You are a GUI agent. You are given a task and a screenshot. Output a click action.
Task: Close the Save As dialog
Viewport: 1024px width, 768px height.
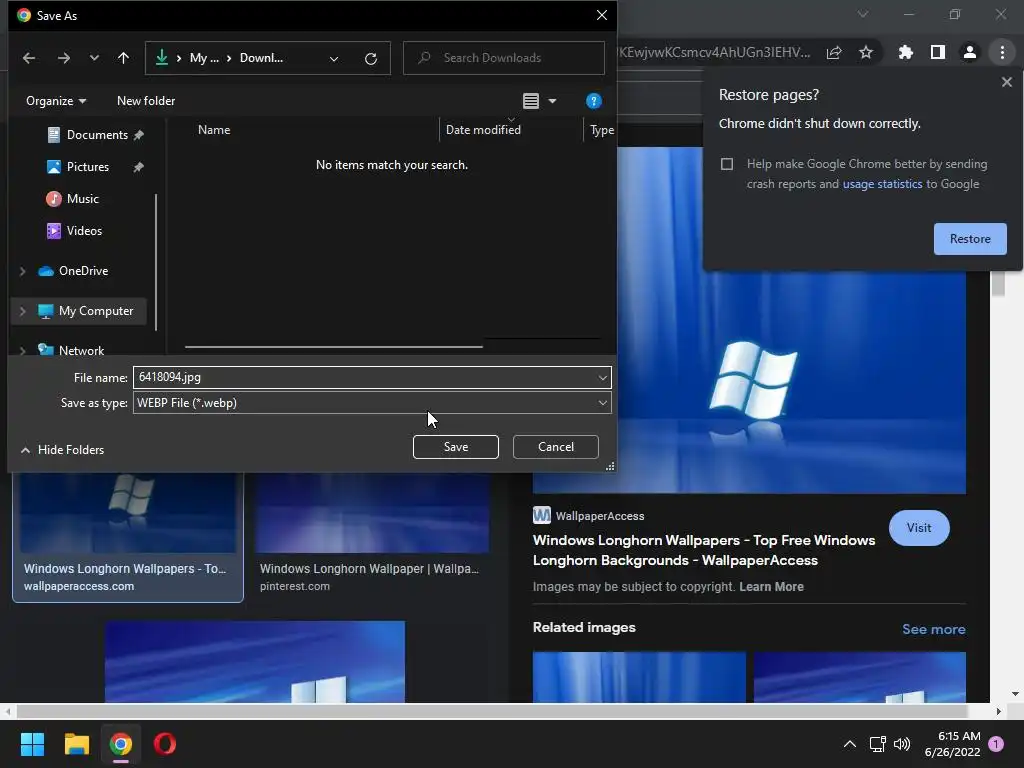pos(602,15)
